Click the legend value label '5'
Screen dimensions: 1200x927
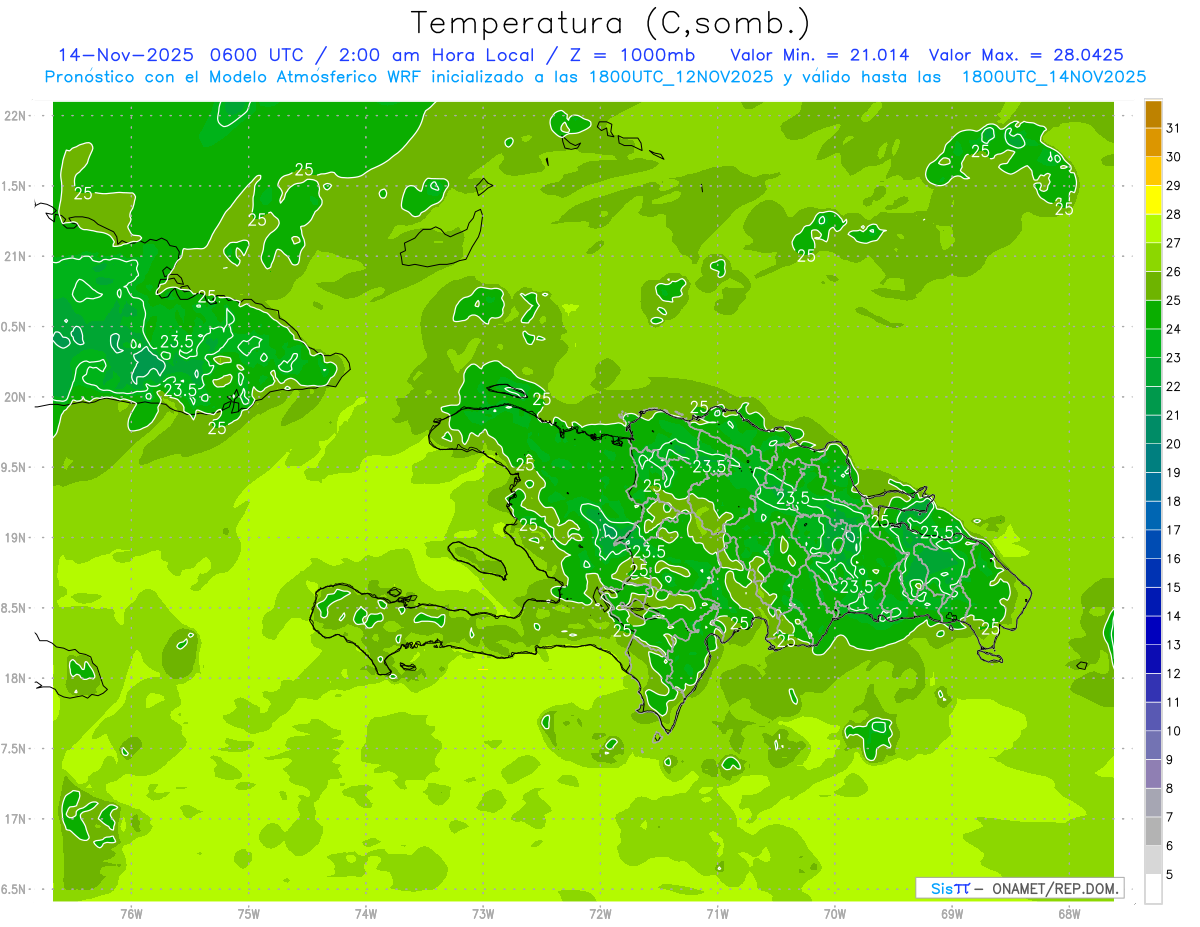coord(1170,874)
